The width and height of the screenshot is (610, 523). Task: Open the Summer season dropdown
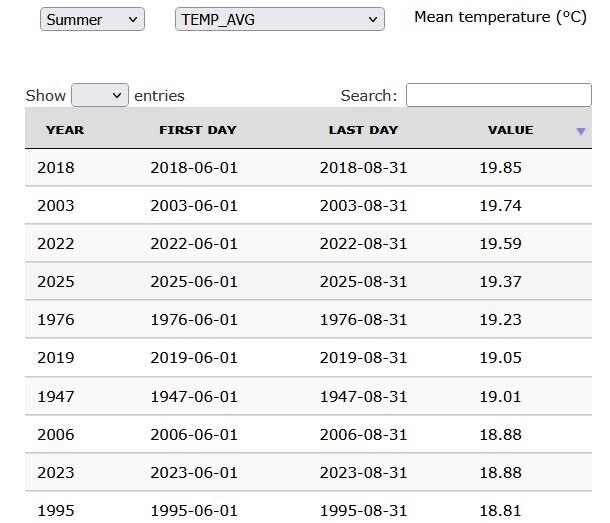92,19
